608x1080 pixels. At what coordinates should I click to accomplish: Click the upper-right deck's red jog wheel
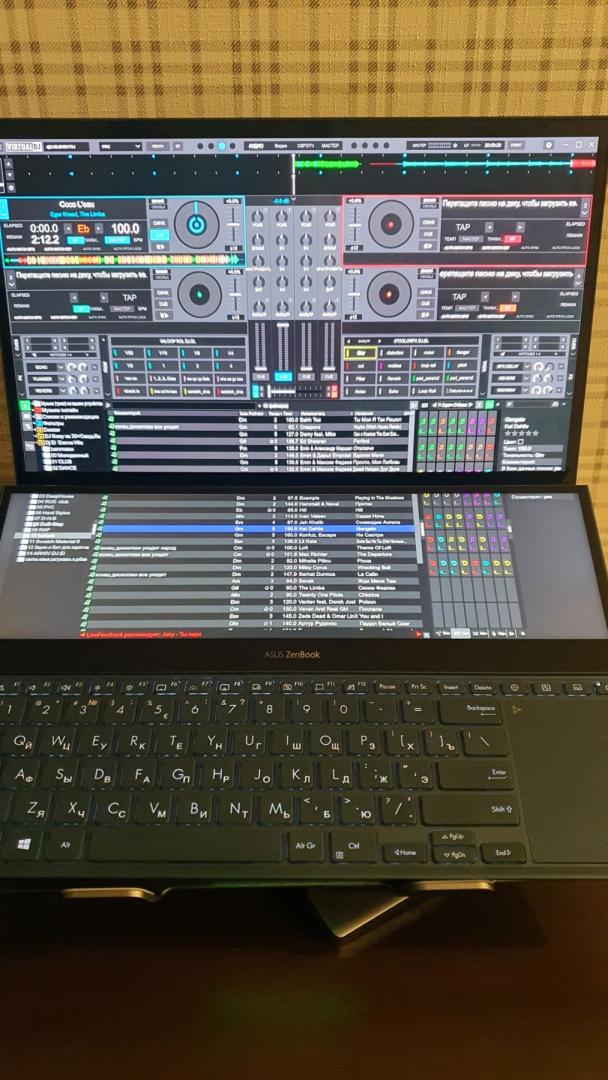point(391,224)
